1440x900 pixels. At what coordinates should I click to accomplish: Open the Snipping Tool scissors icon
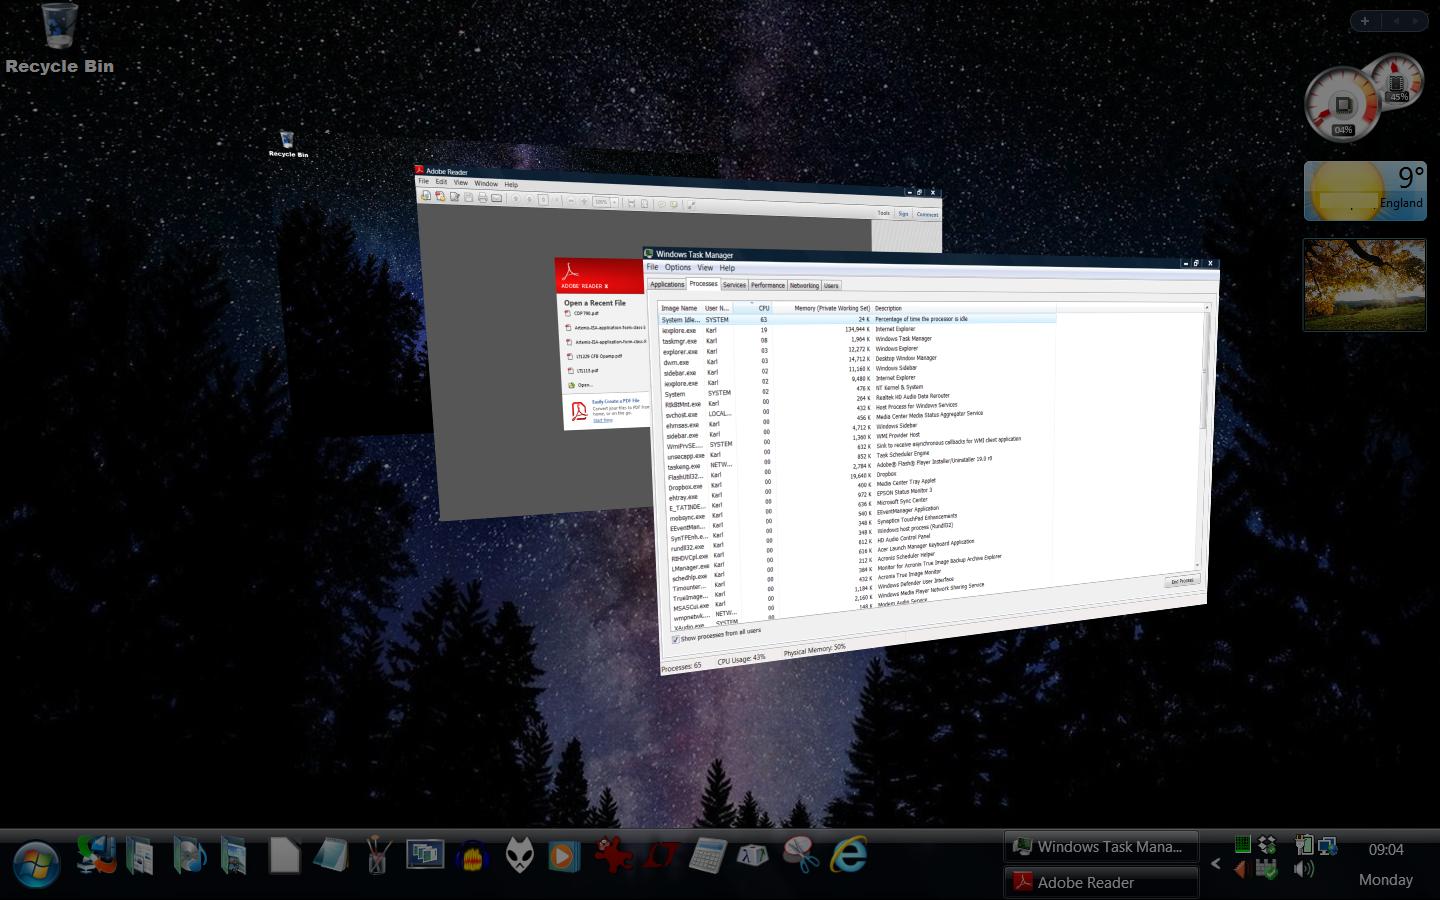click(801, 855)
